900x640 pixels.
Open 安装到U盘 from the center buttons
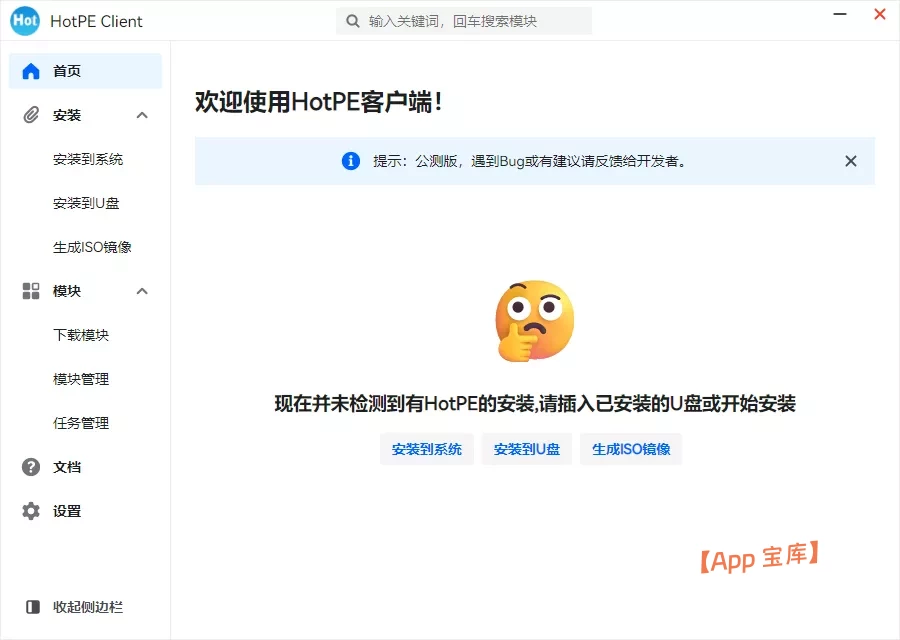(526, 449)
